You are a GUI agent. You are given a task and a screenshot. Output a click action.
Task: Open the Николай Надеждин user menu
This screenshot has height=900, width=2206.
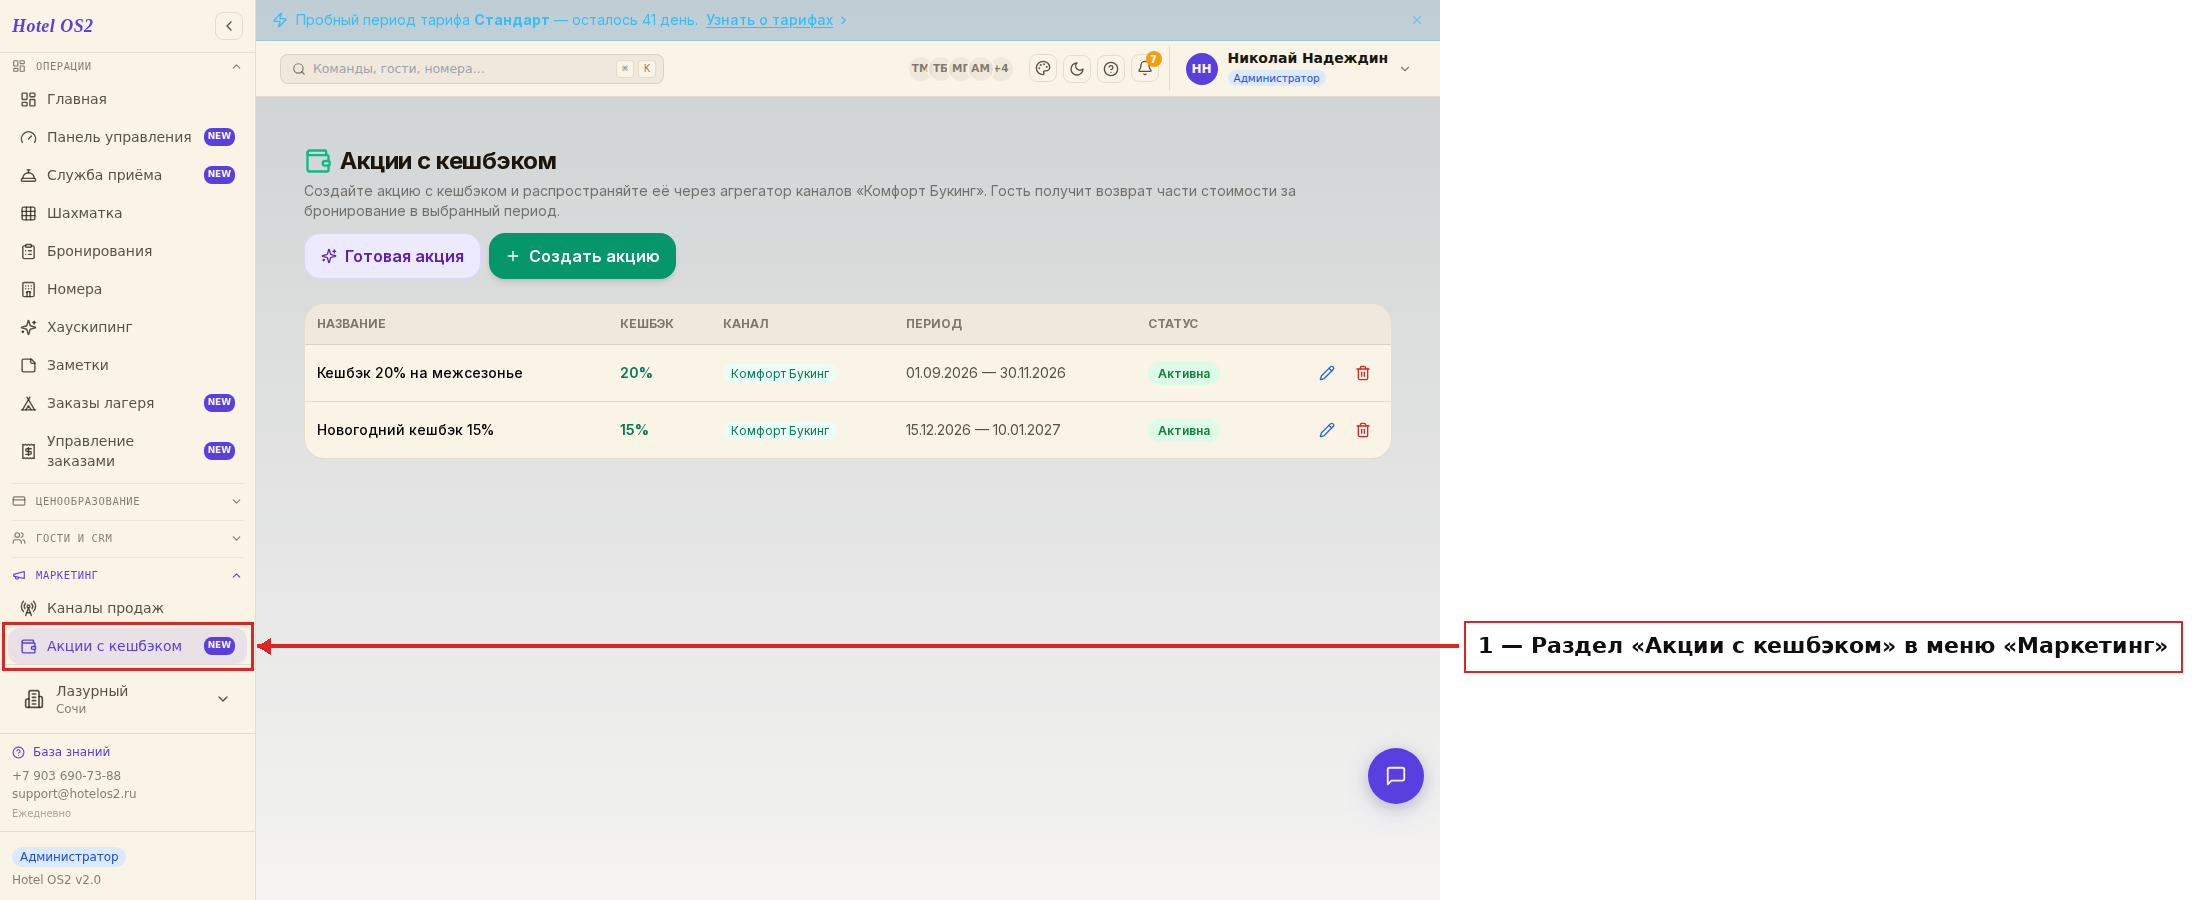point(1299,68)
